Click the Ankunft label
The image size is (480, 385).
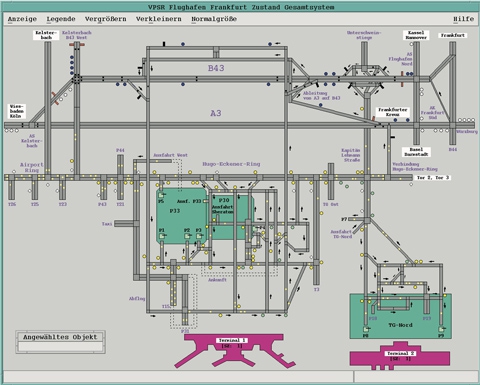217,280
